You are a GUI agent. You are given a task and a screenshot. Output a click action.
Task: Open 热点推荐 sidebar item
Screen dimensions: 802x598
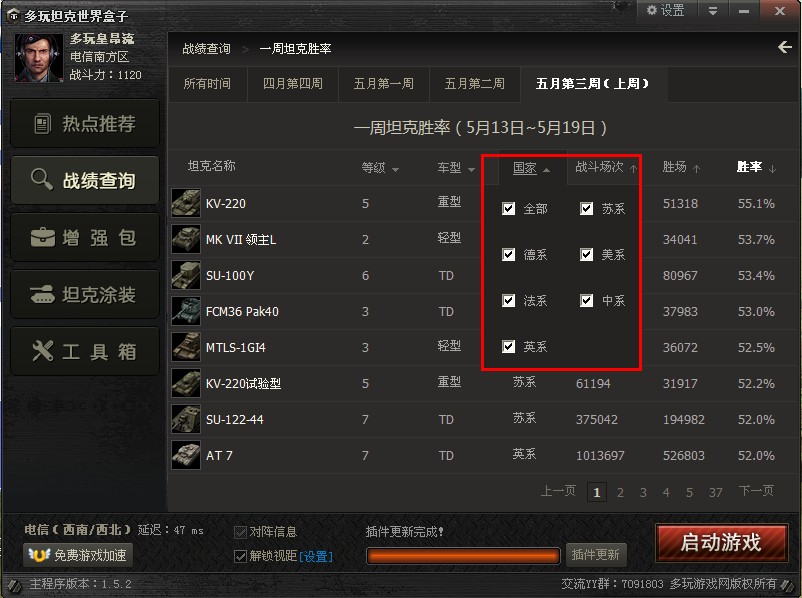coord(85,124)
